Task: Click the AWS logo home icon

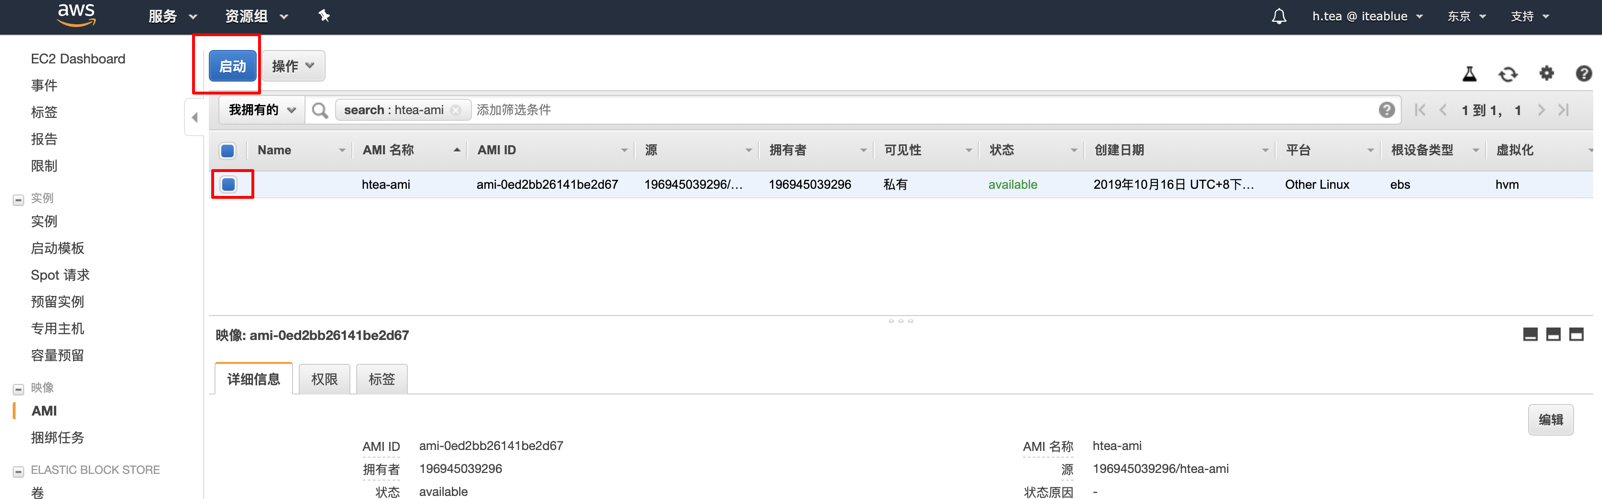Action: click(x=76, y=15)
